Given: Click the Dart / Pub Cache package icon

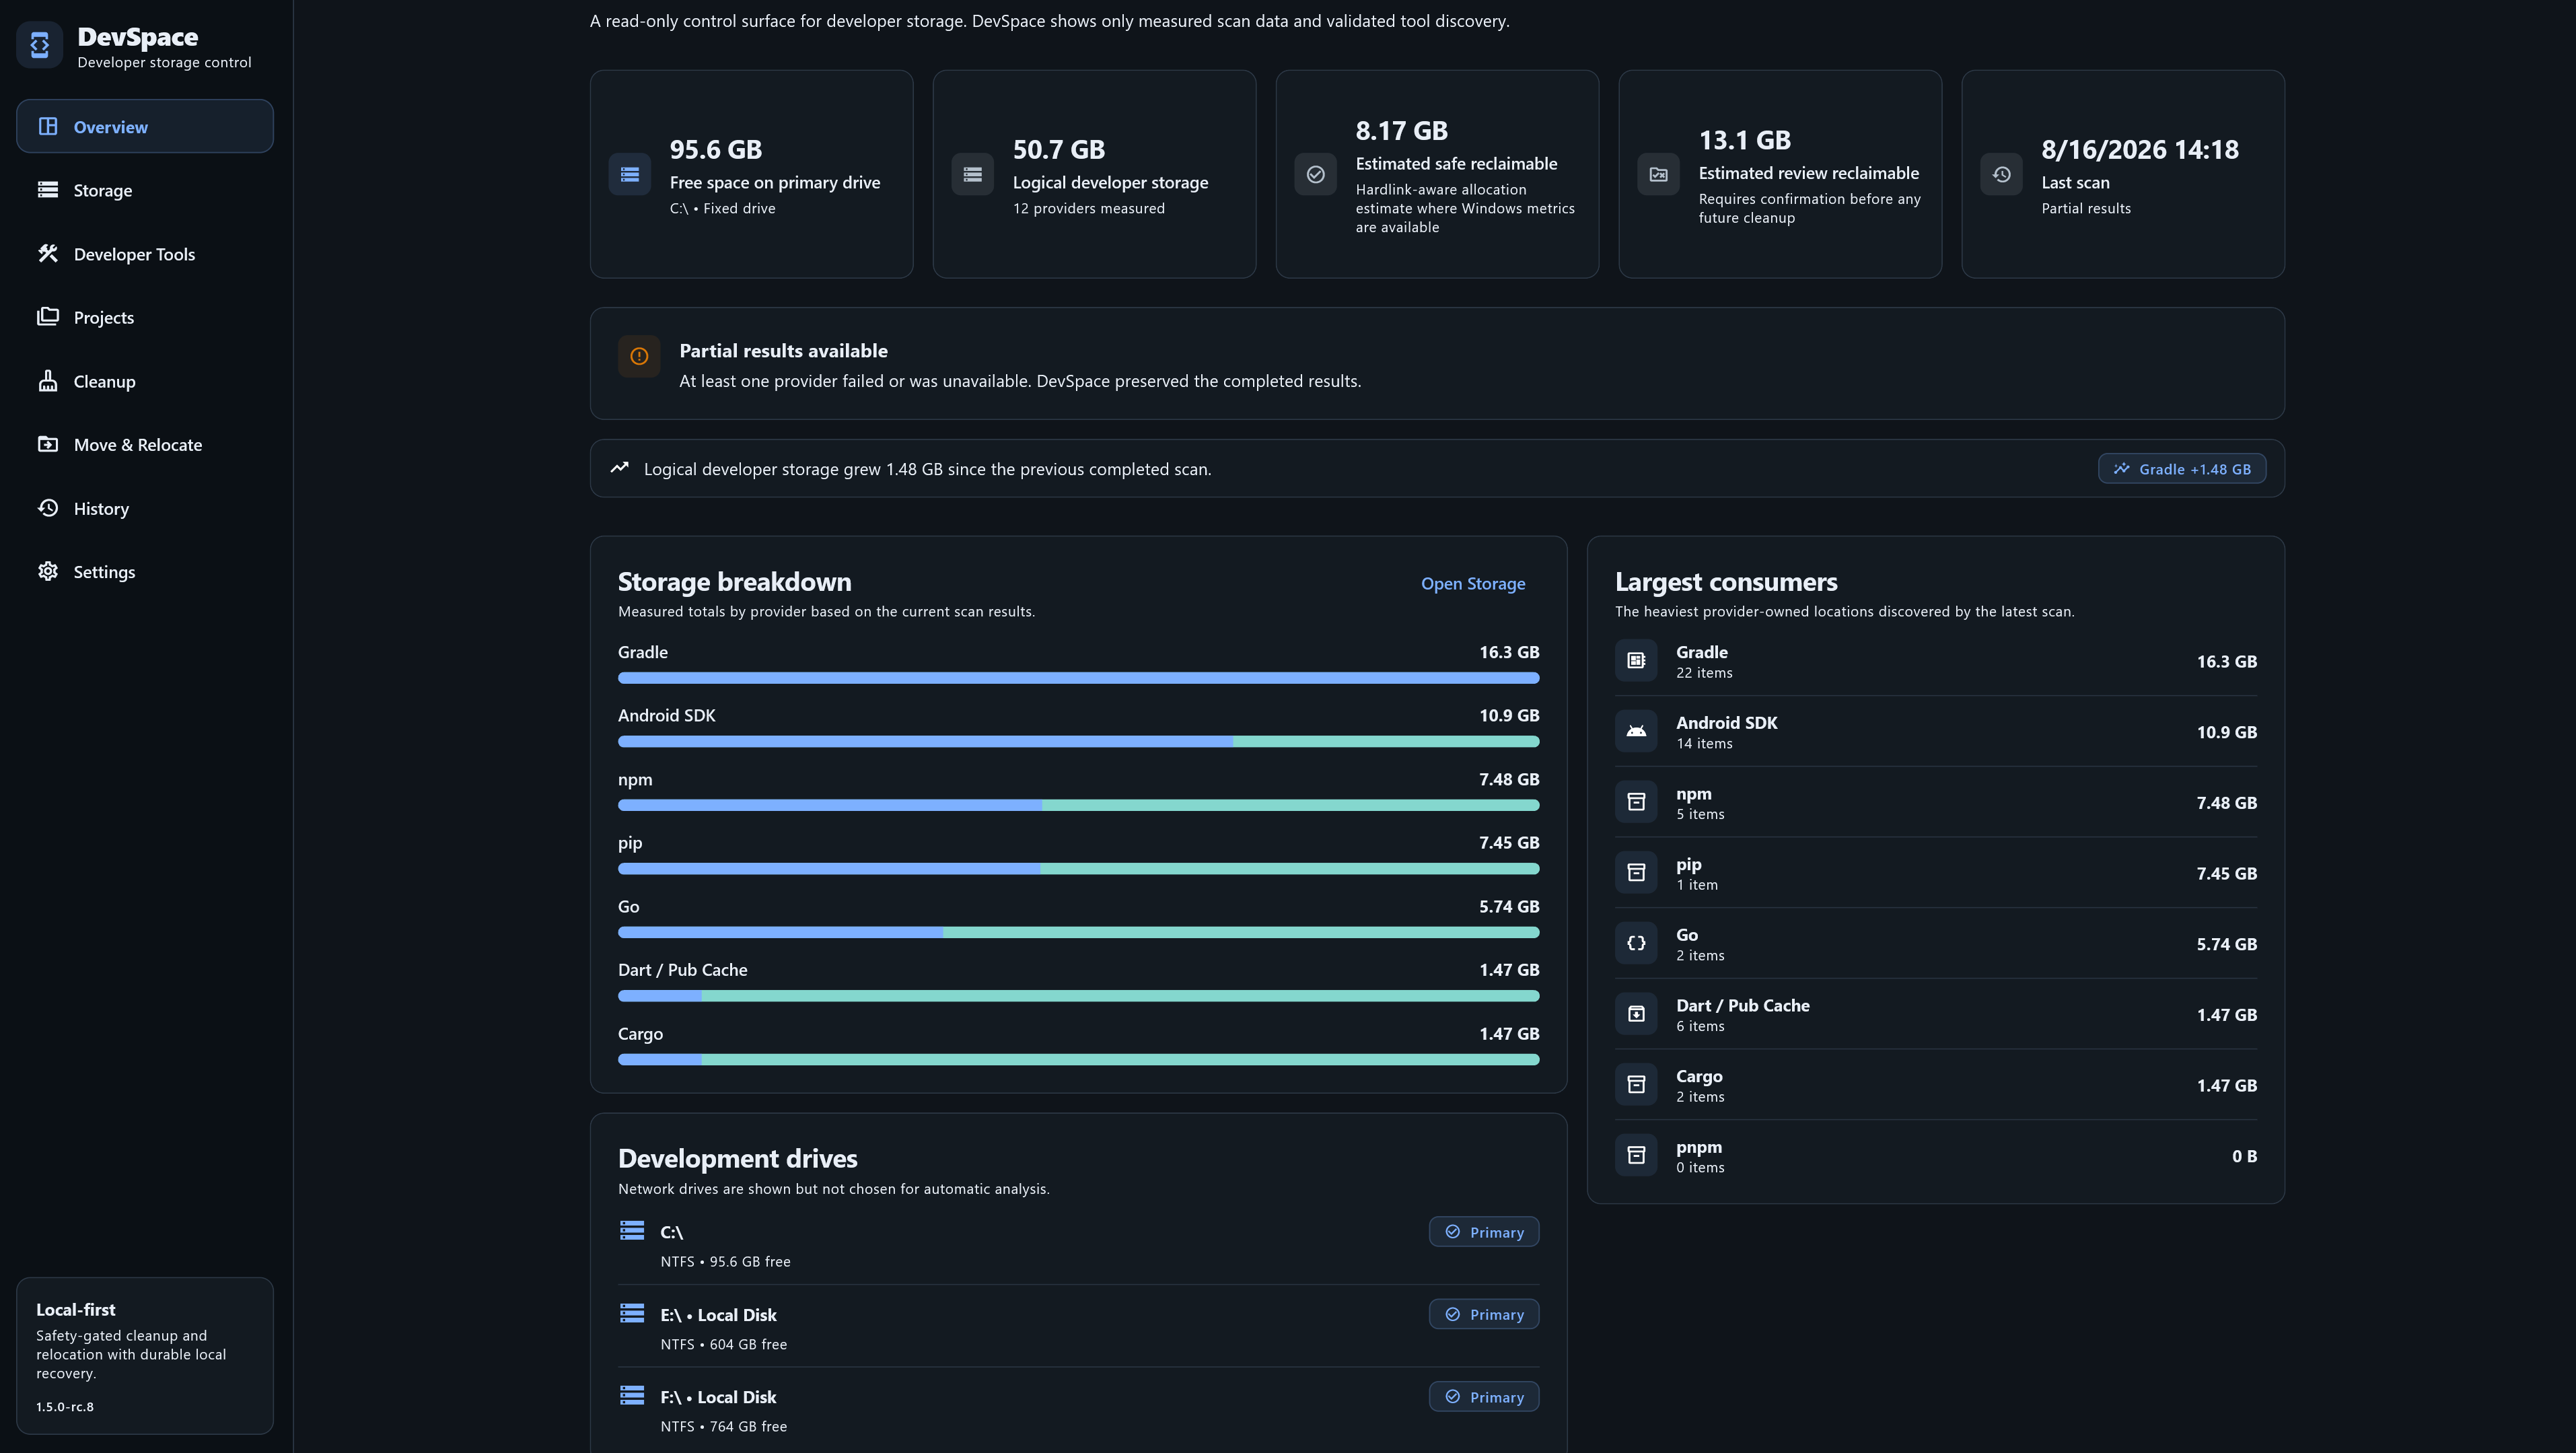Looking at the screenshot, I should coord(1636,1014).
